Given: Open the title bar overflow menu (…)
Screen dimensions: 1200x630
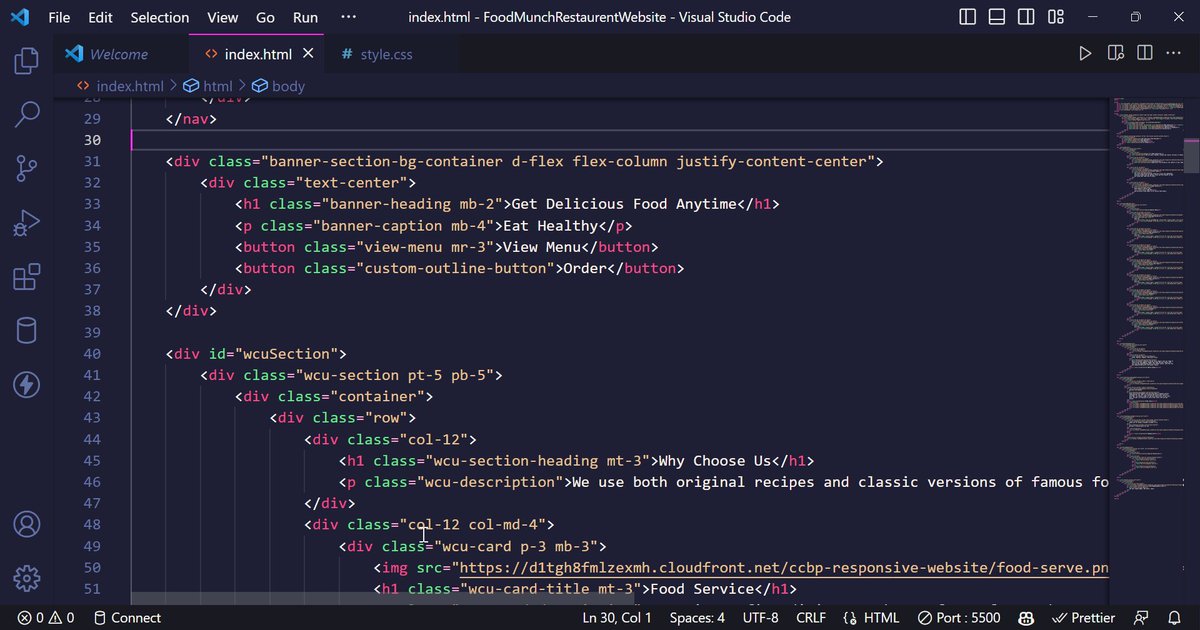Looking at the screenshot, I should click(348, 17).
